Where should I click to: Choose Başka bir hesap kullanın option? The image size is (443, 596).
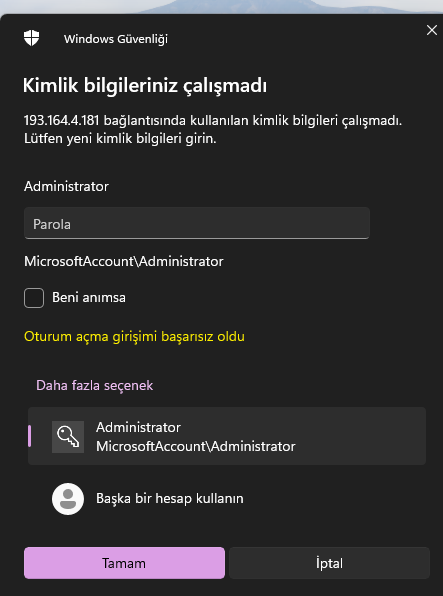point(170,498)
